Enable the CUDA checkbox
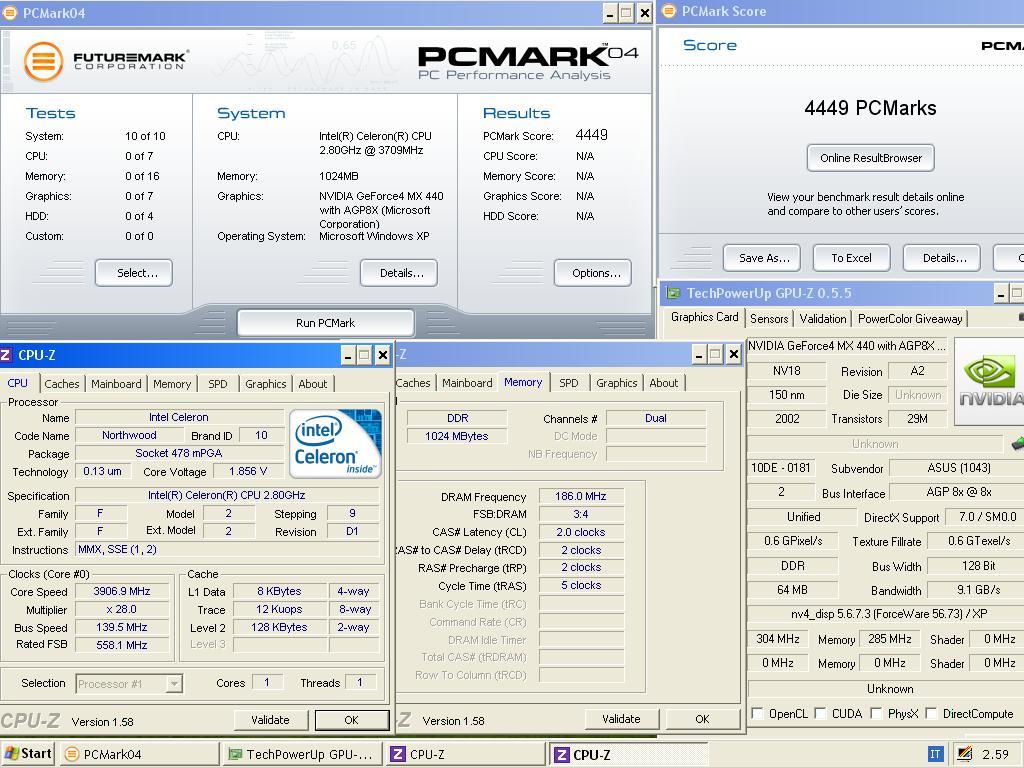 click(x=820, y=713)
